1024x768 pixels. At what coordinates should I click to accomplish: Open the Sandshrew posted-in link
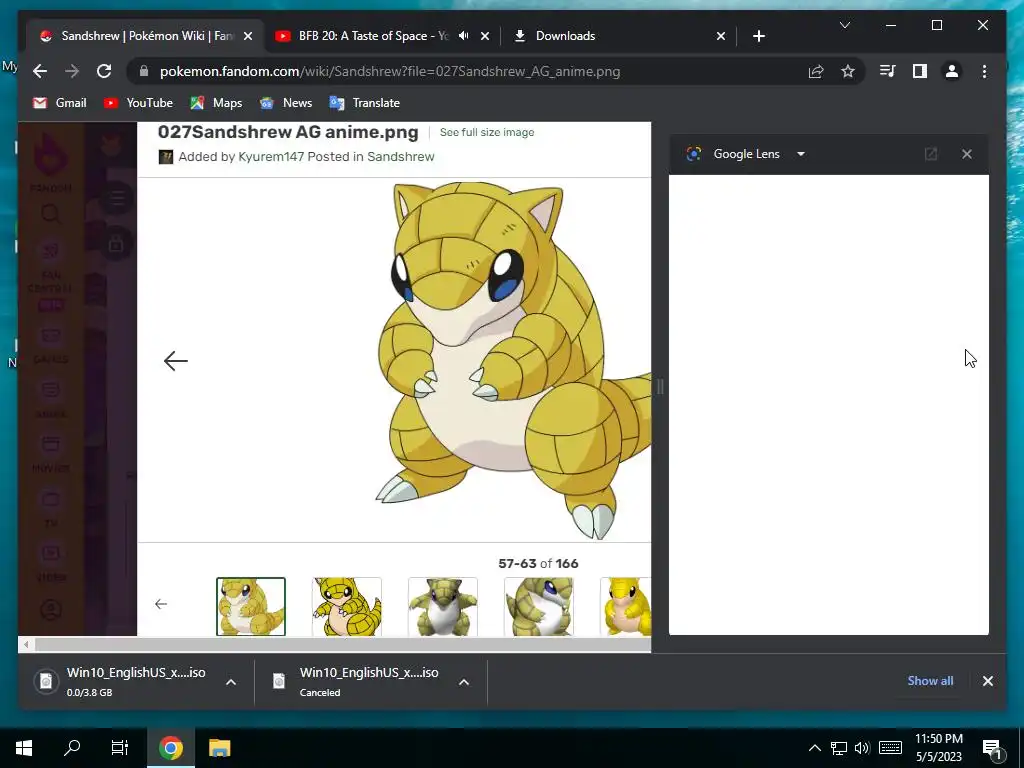400,157
